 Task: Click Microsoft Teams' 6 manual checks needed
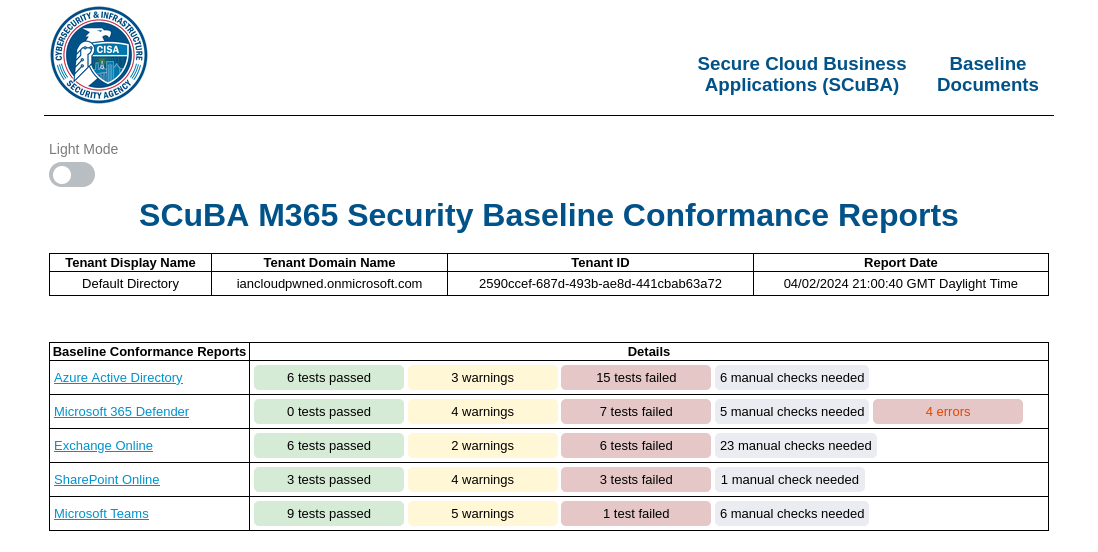[x=792, y=513]
